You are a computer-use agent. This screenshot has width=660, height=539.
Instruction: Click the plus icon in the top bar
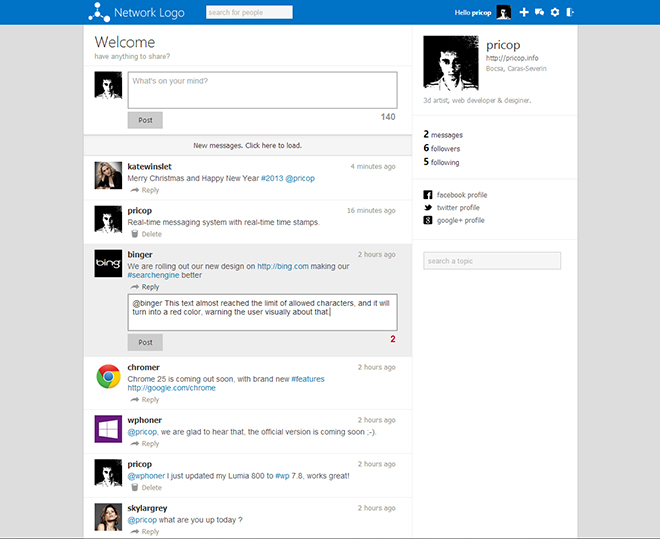pos(524,12)
